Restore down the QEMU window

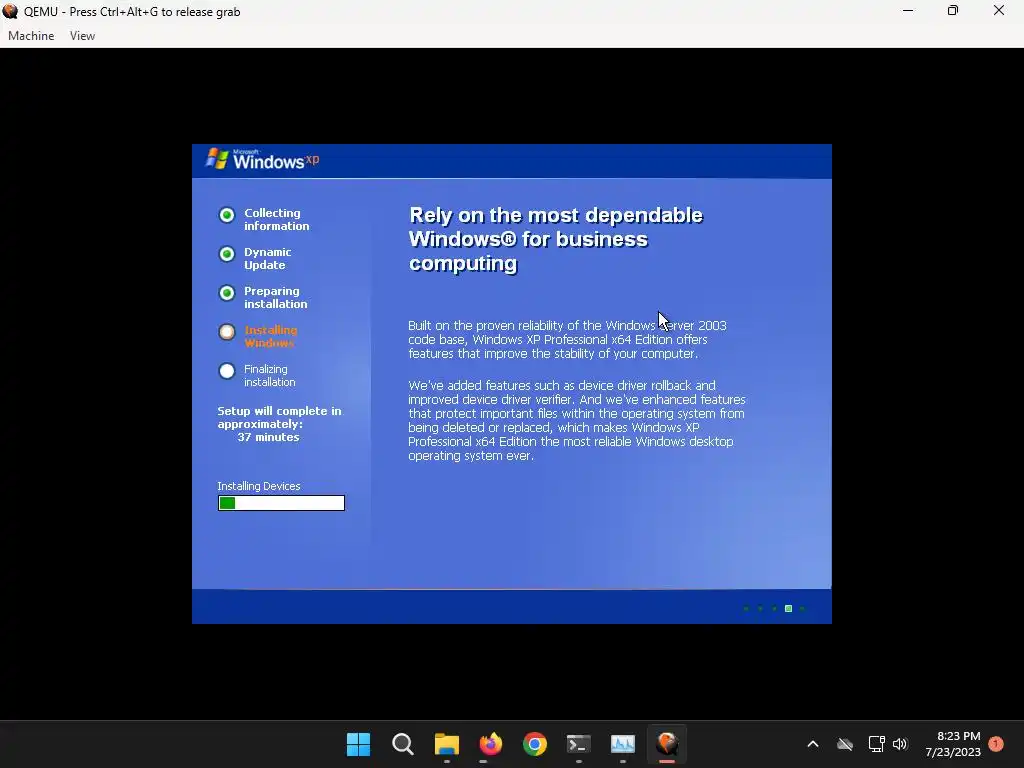[953, 11]
